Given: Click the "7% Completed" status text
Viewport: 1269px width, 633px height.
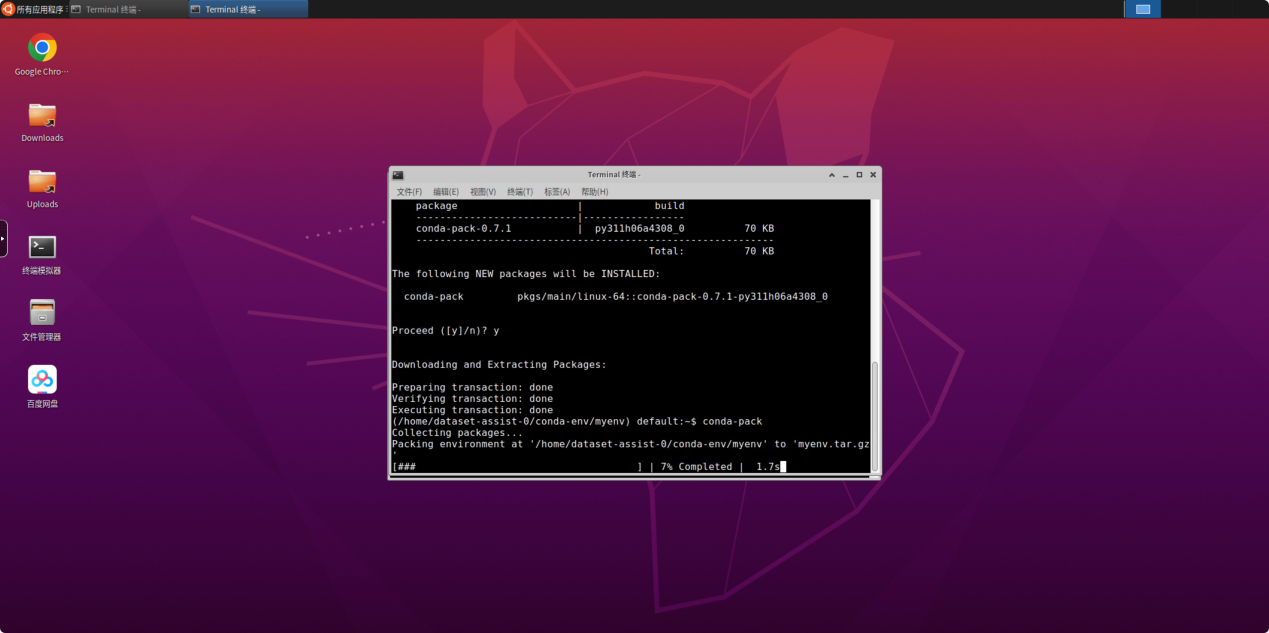Looking at the screenshot, I should [696, 467].
